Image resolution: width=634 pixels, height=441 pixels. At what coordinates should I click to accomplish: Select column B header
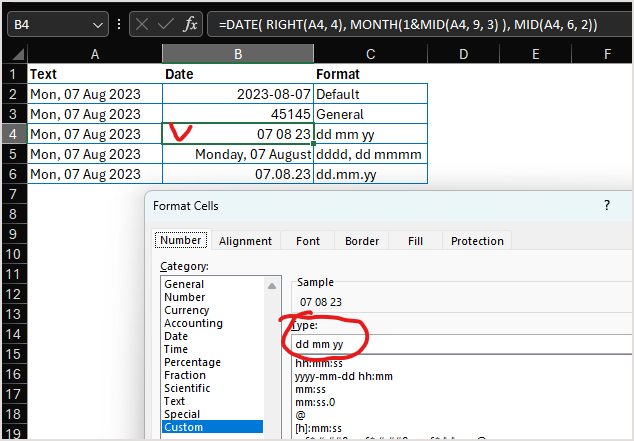238,54
